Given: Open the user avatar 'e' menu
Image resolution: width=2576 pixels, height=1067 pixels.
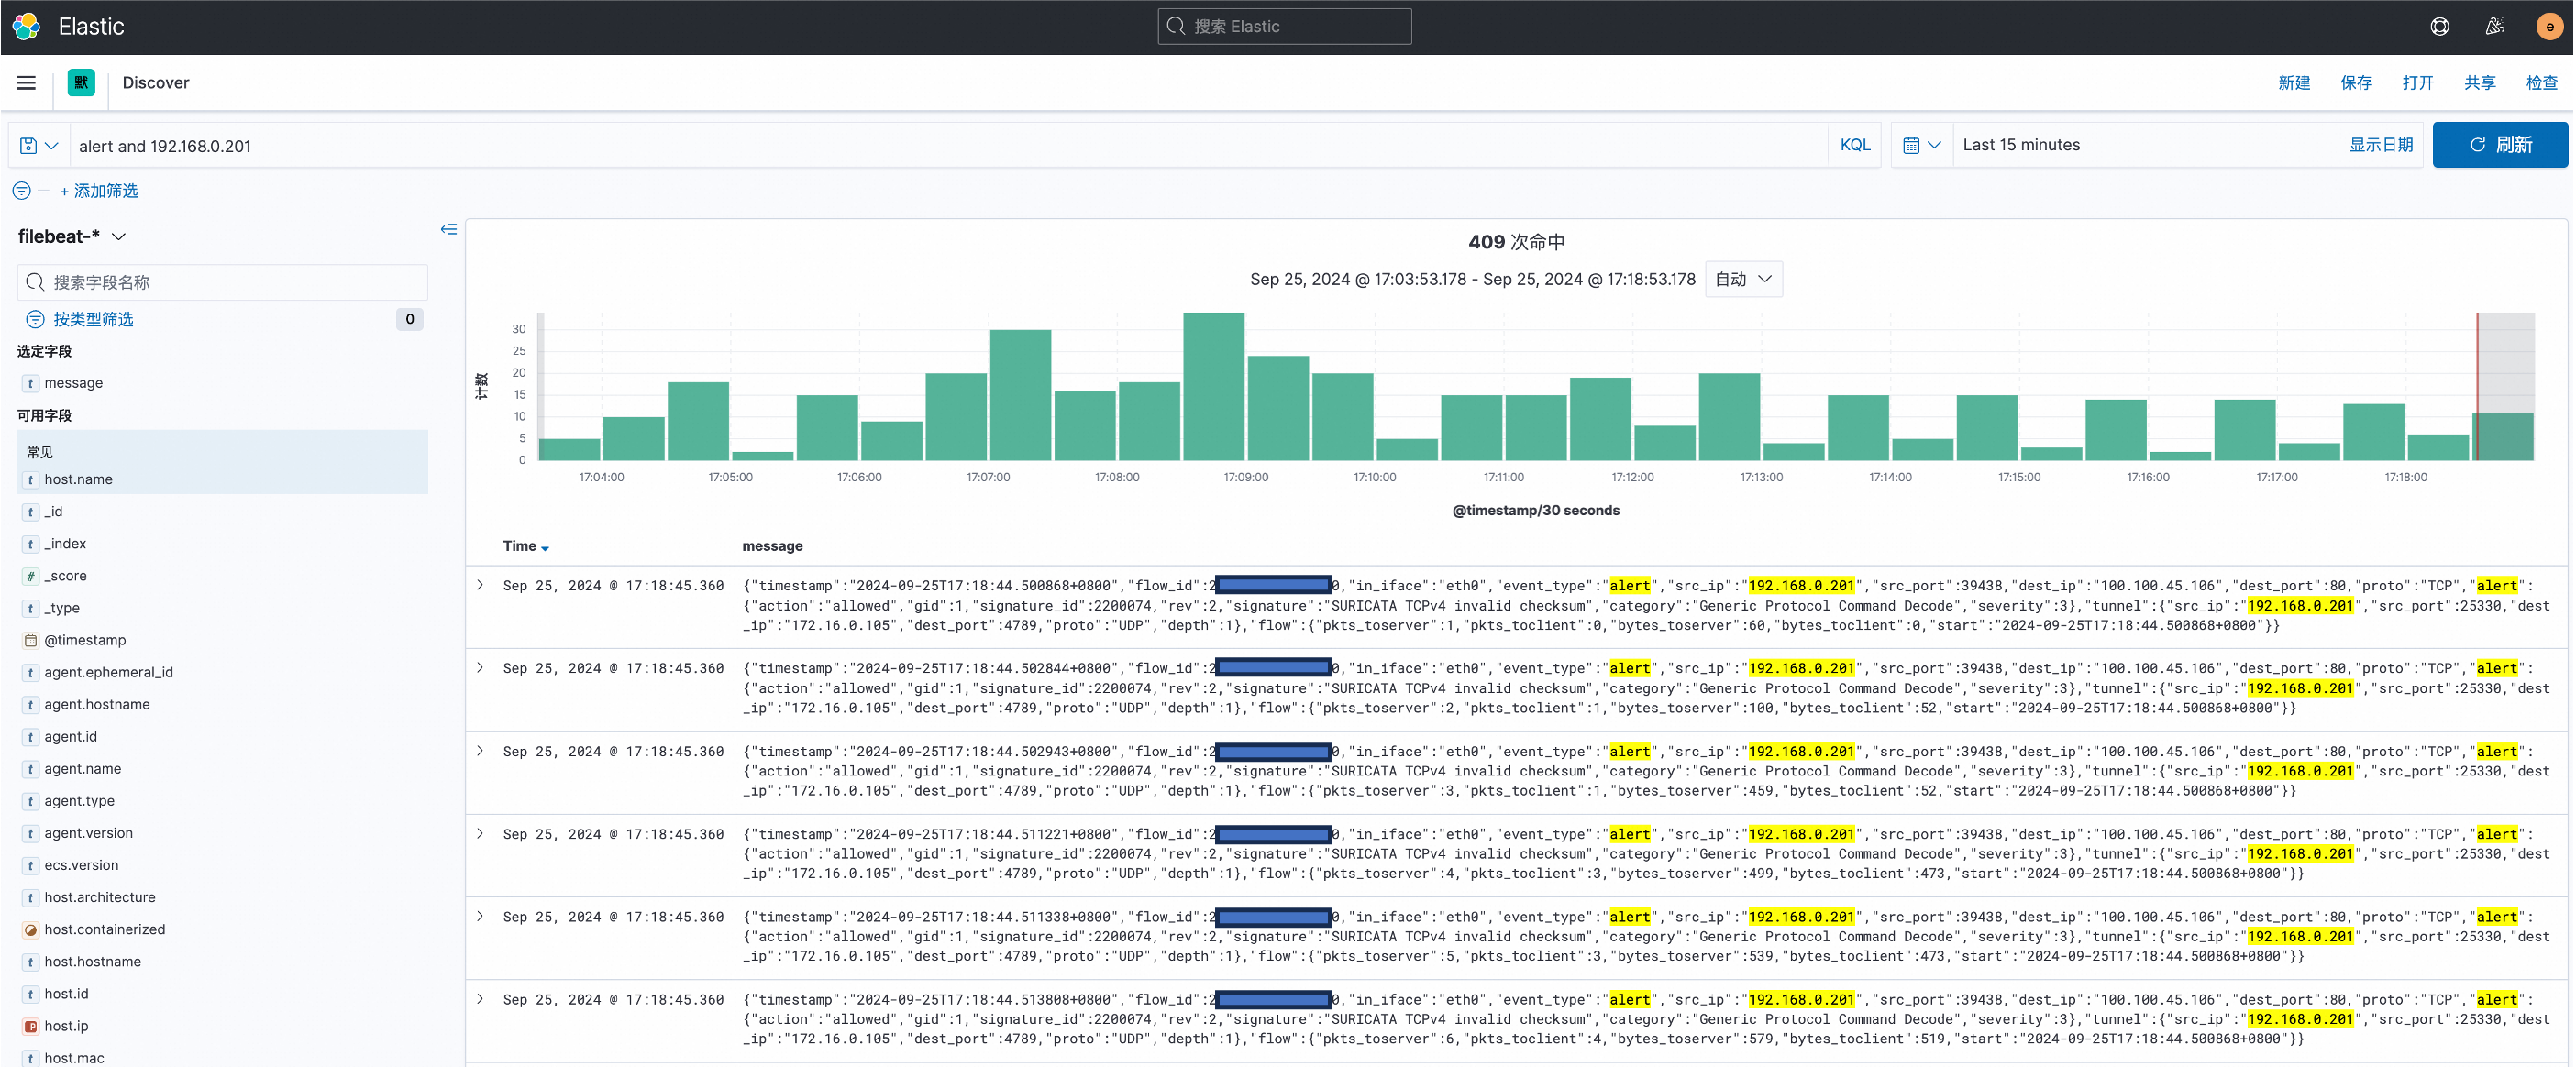Looking at the screenshot, I should 2549,27.
